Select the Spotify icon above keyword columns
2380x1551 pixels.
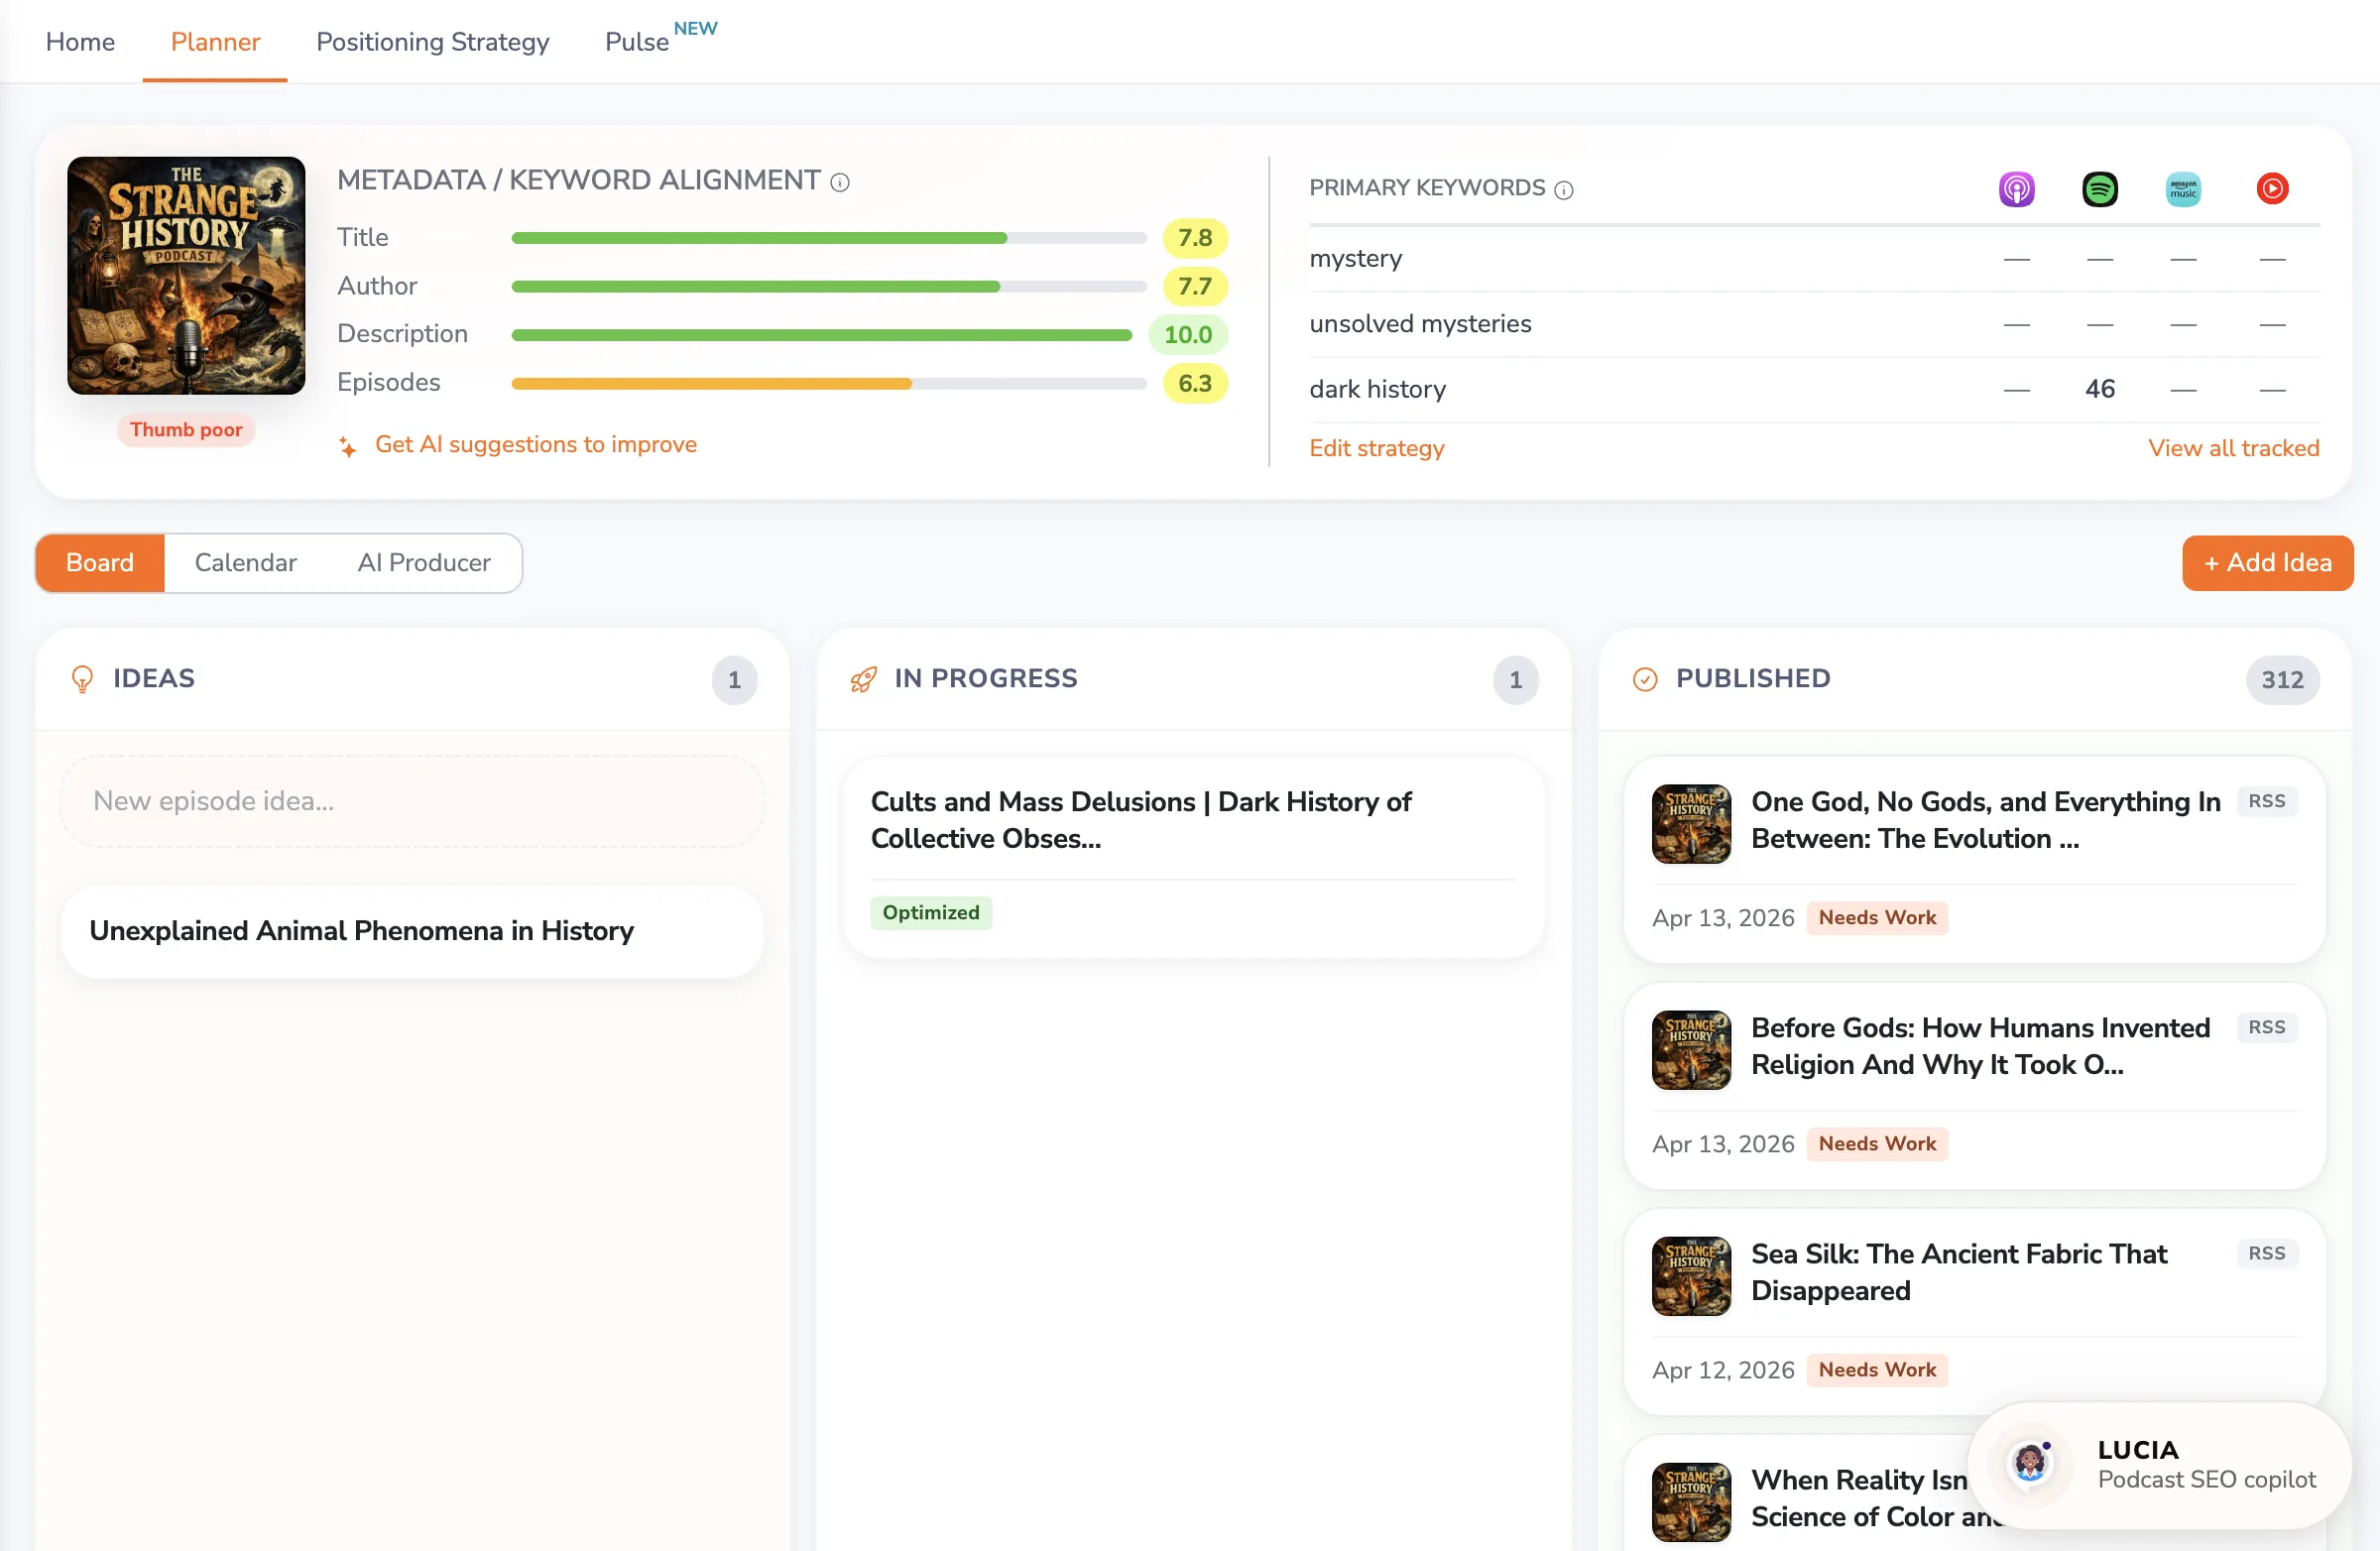pyautogui.click(x=2101, y=188)
